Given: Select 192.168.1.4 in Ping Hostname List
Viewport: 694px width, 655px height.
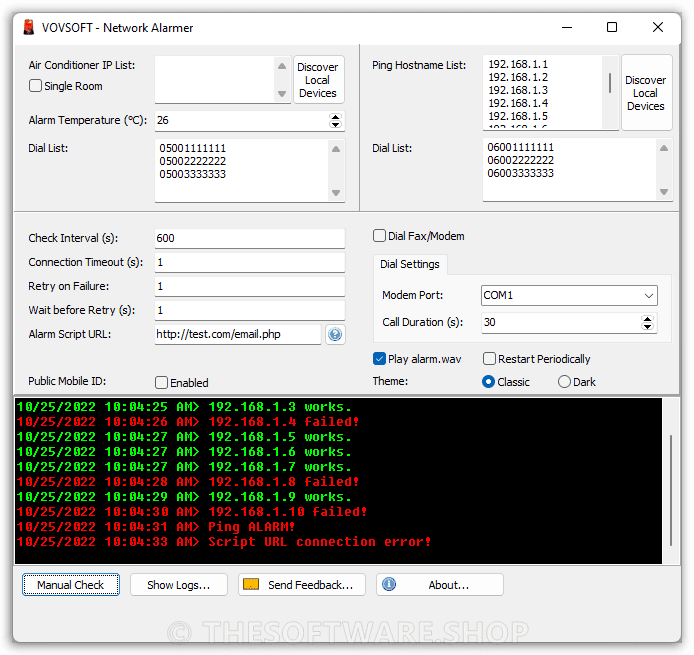Looking at the screenshot, I should (518, 103).
